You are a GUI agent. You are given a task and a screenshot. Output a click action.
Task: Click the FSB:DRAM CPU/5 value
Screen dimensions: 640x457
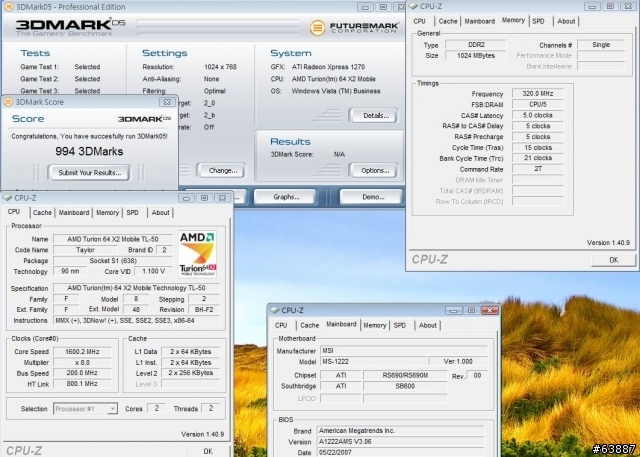point(538,104)
